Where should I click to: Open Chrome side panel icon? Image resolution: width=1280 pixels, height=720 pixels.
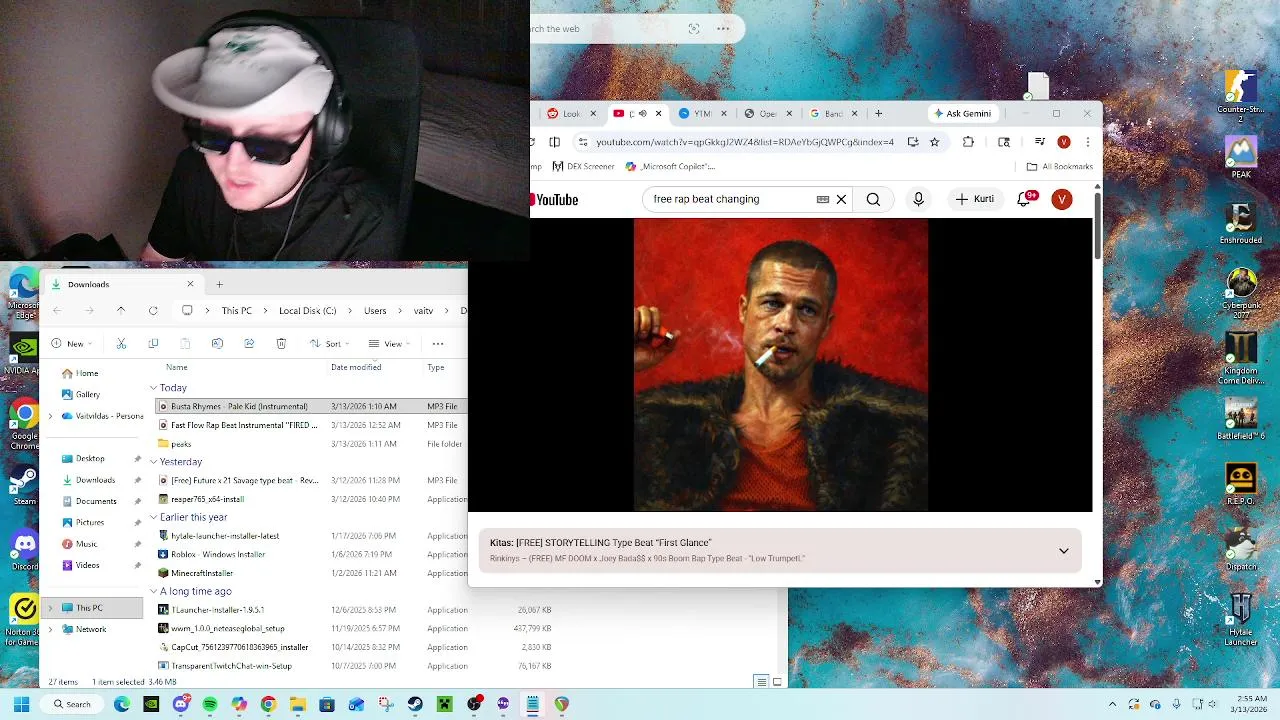(x=1004, y=142)
